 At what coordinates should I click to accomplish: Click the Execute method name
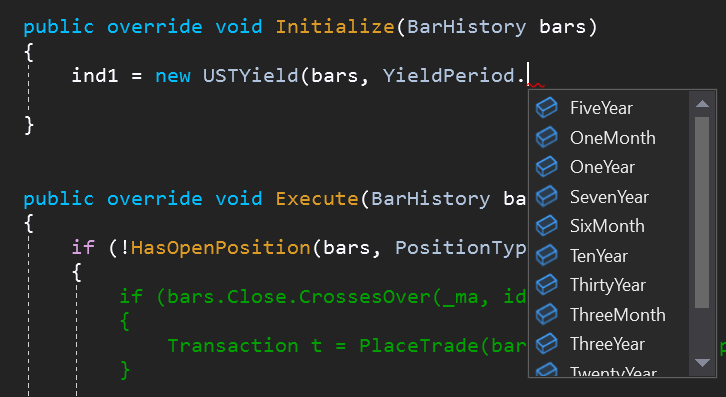tap(317, 199)
